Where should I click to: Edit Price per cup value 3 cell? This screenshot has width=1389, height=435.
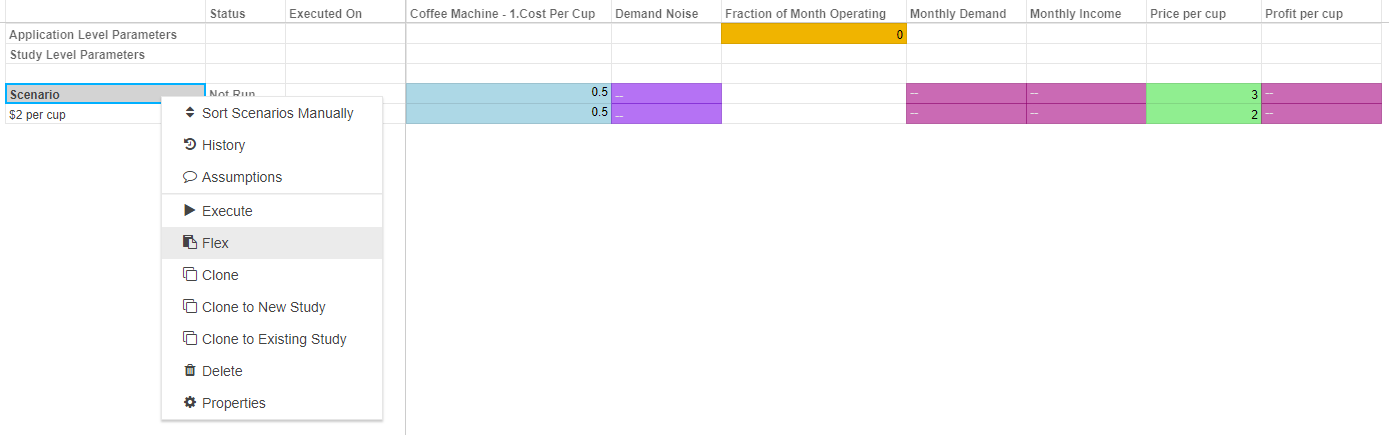(x=1203, y=94)
